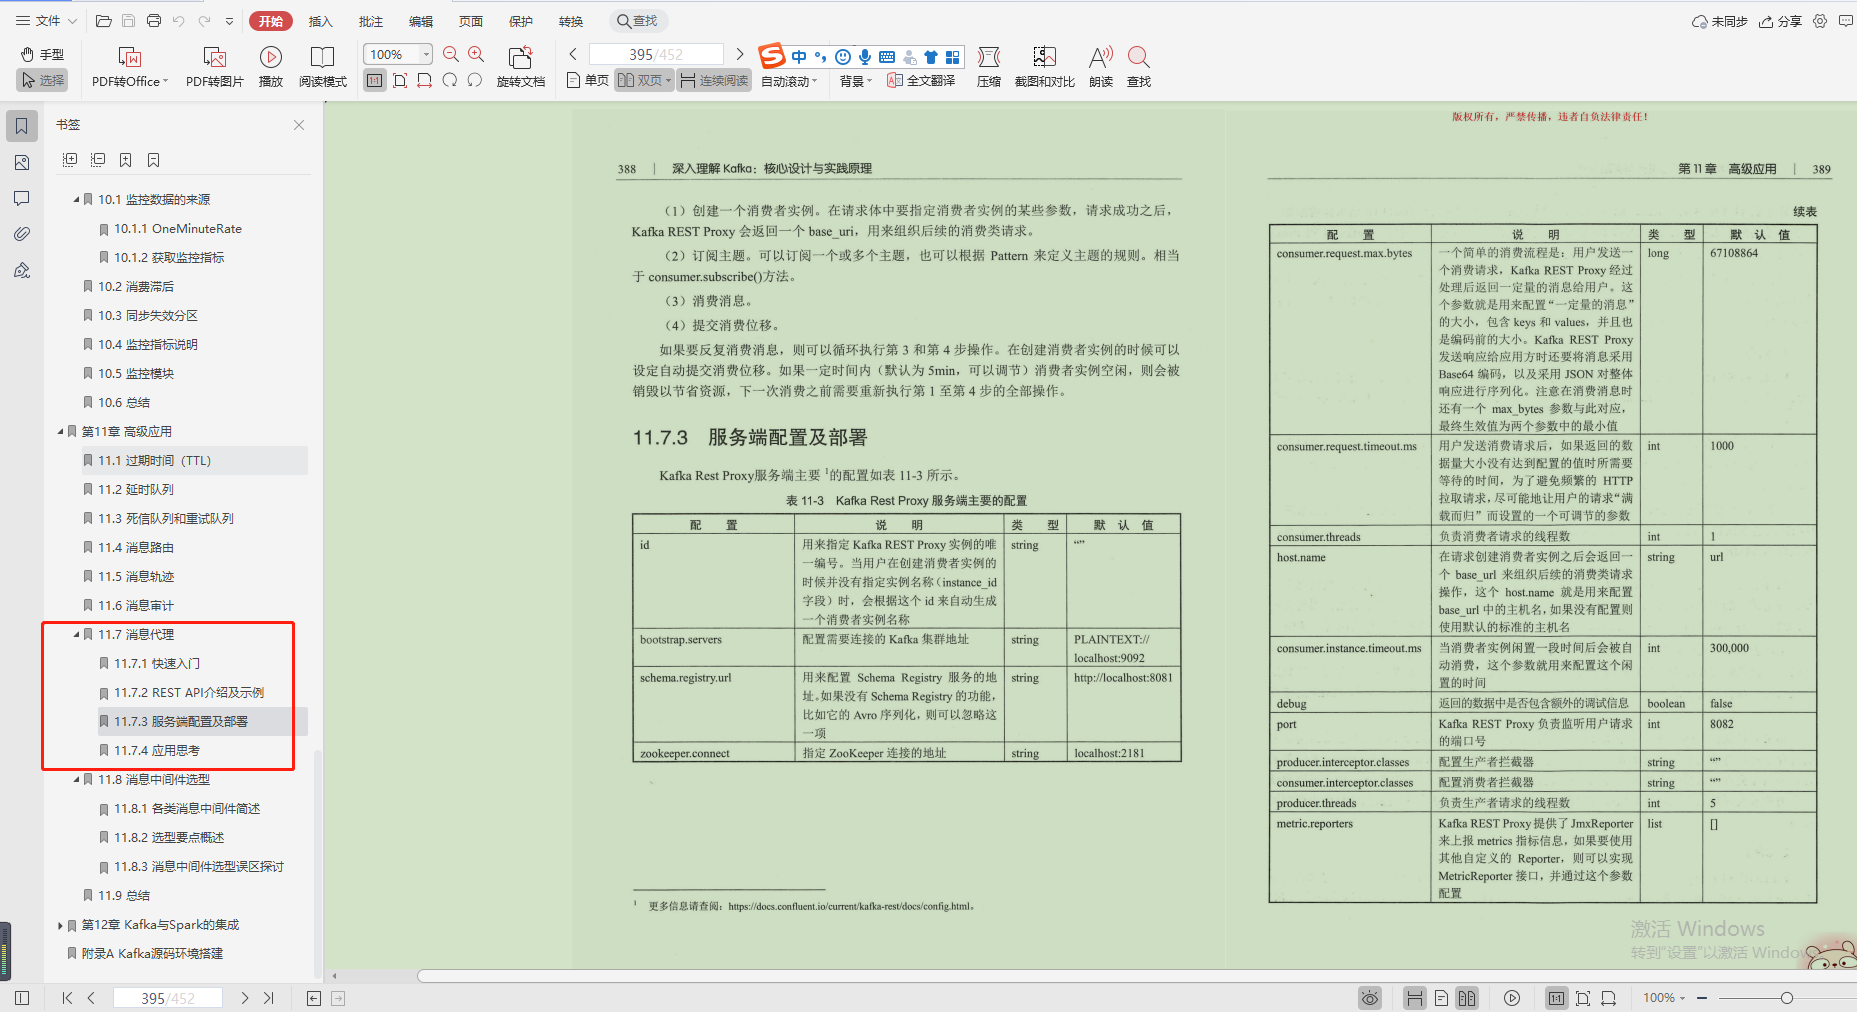The height and width of the screenshot is (1012, 1857).
Task: Switch to single page view (单页)
Action: point(587,80)
